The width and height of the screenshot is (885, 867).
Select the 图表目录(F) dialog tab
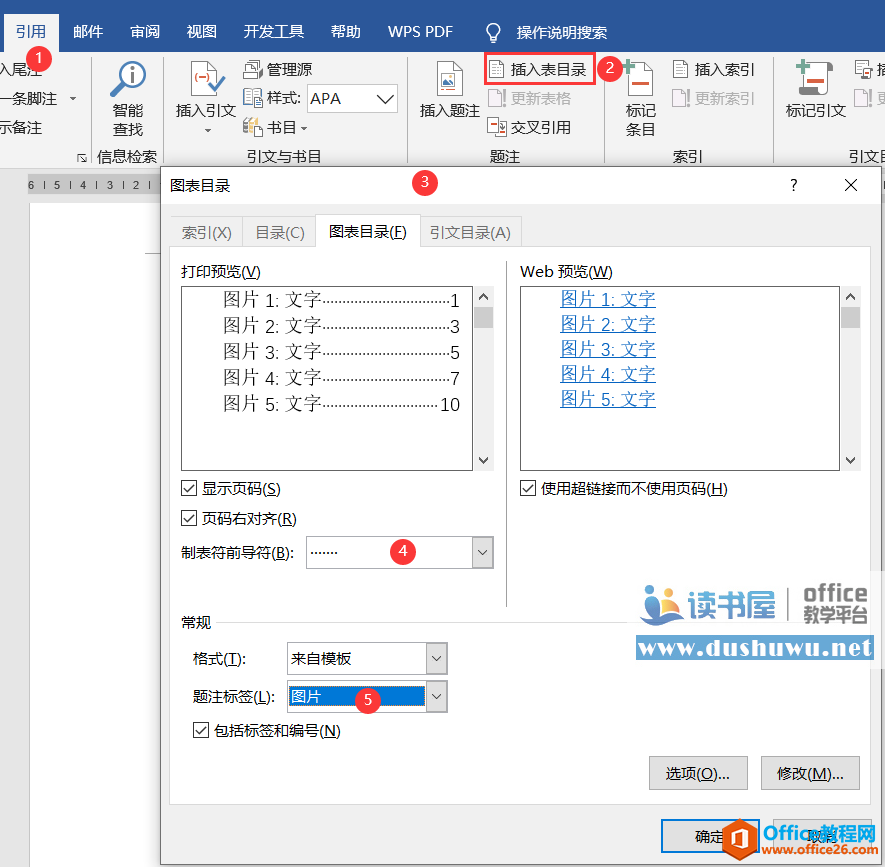click(x=367, y=232)
